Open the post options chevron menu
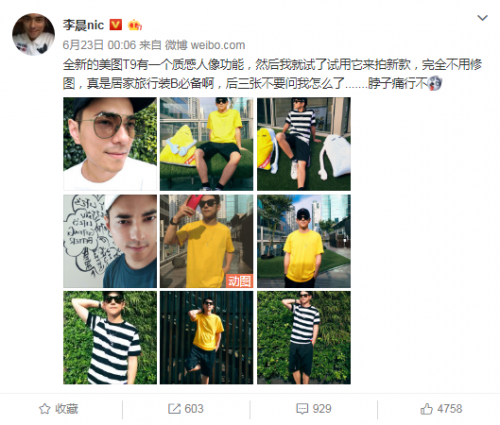This screenshot has width=500, height=425. coord(482,18)
